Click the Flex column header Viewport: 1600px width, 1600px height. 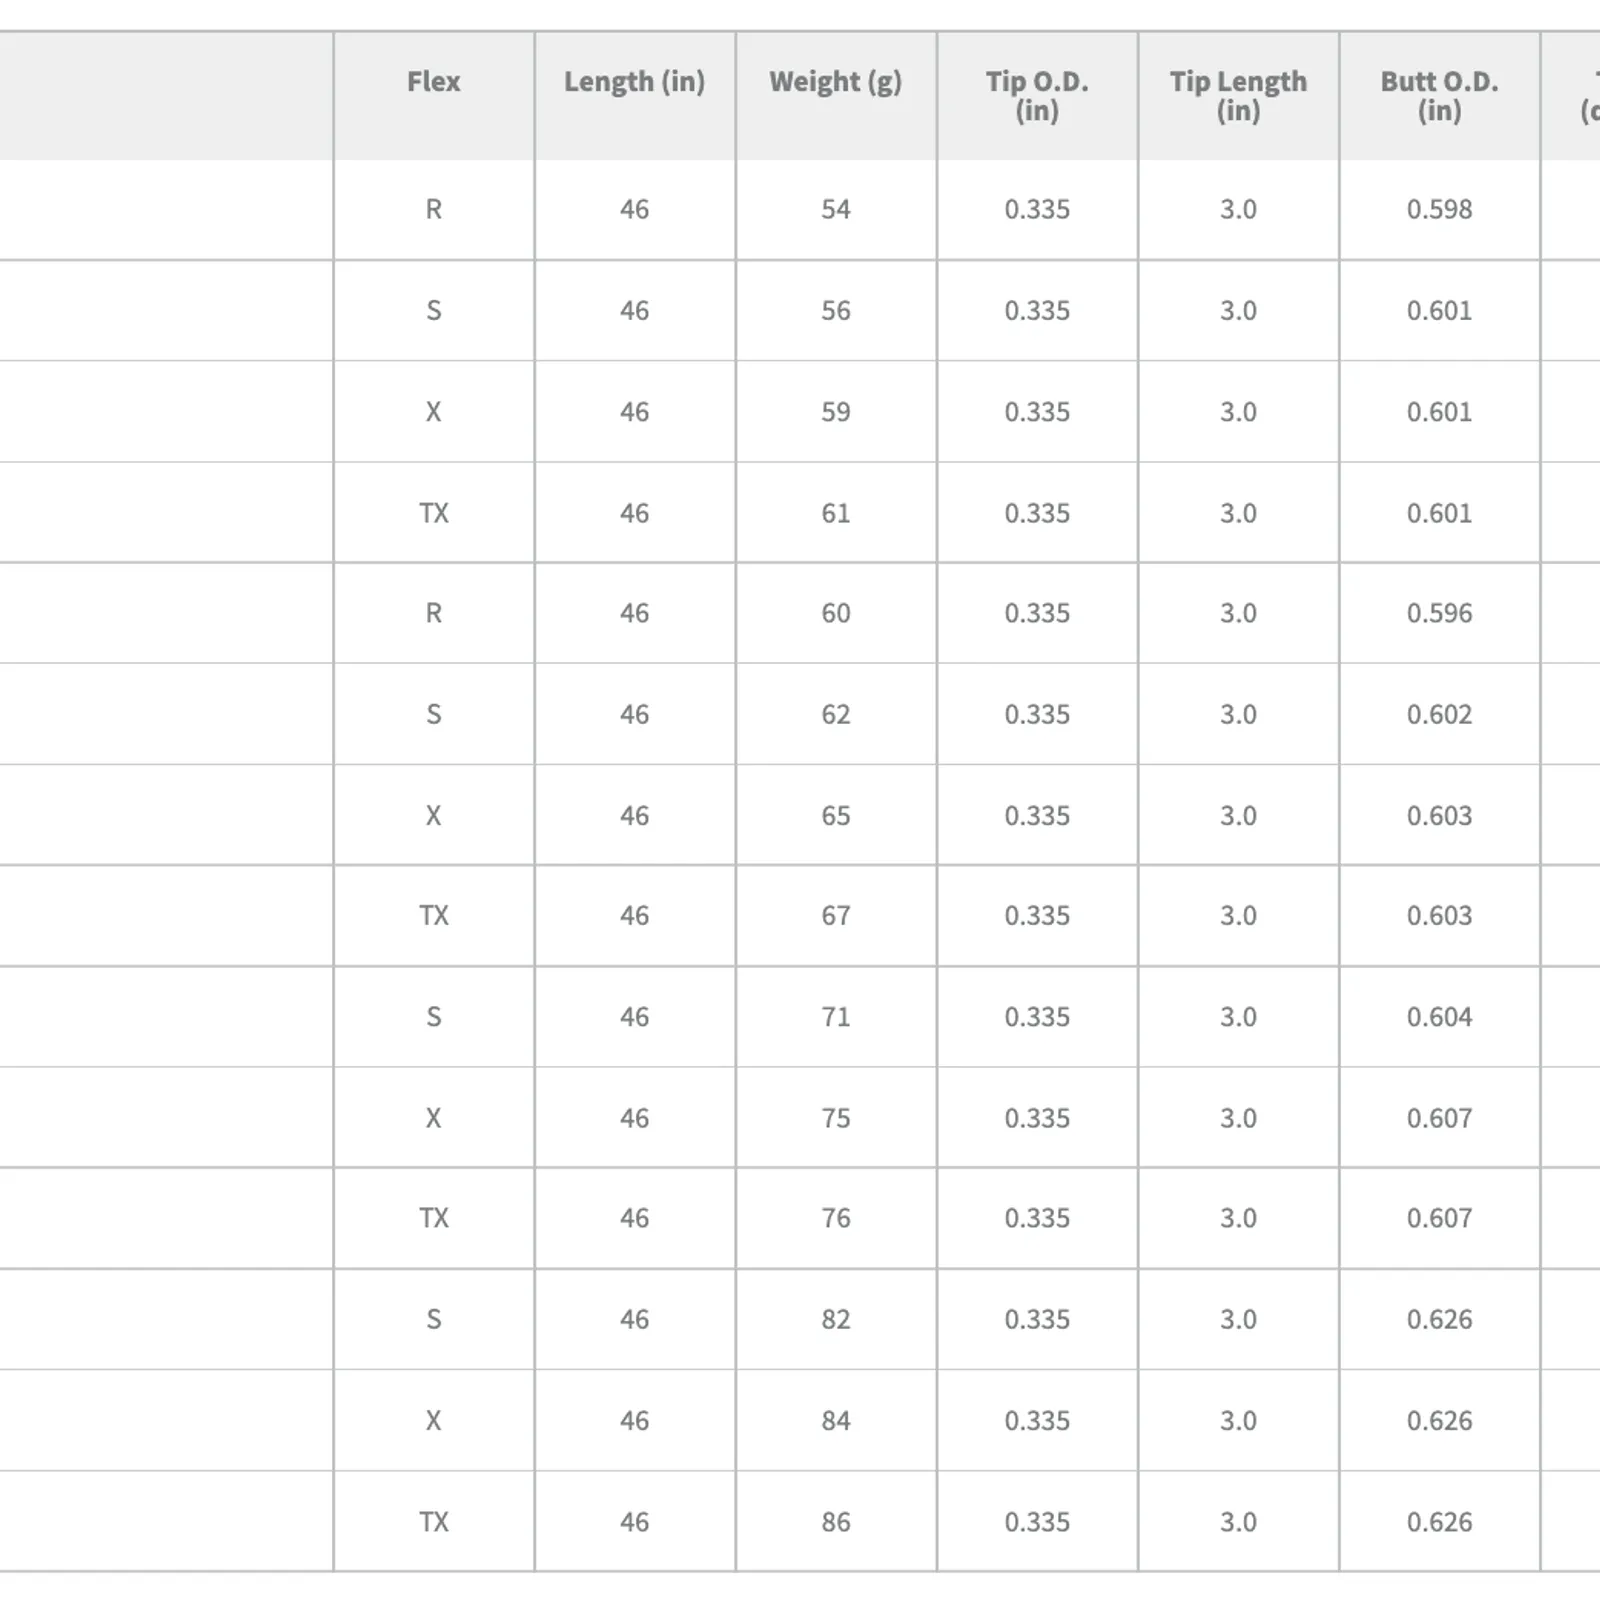(x=433, y=82)
